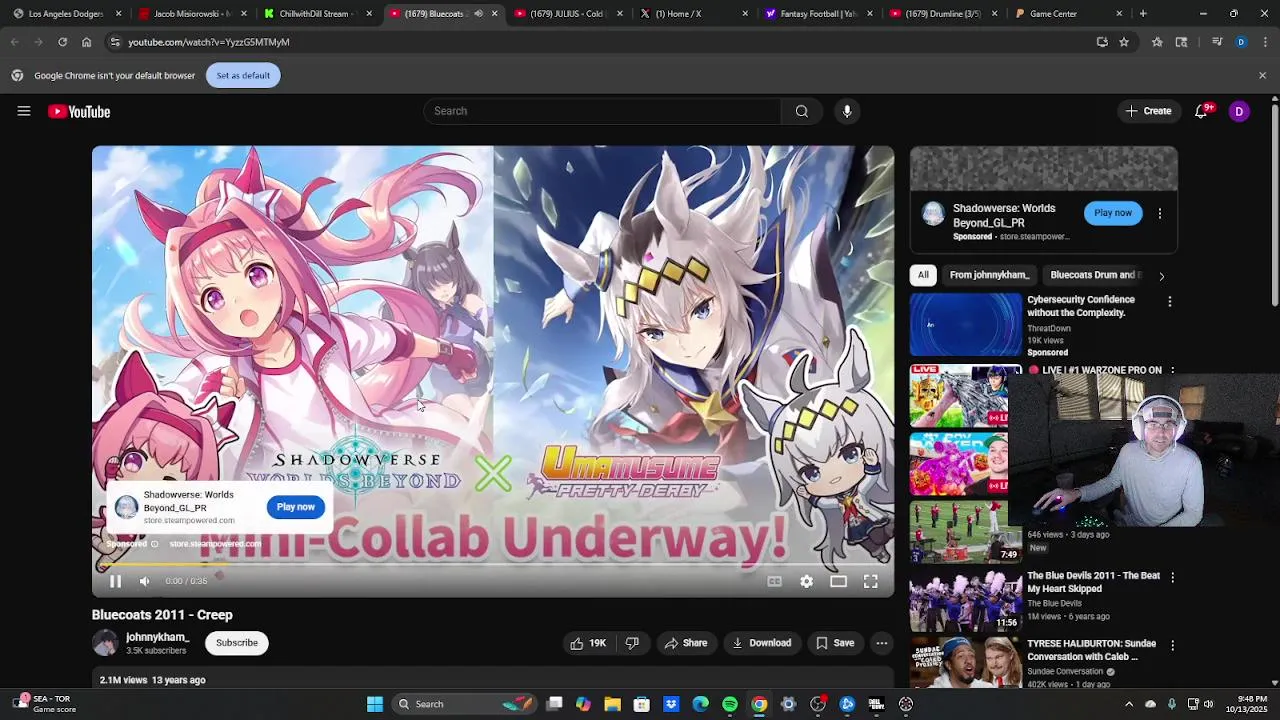Focus the YouTube search field
This screenshot has width=1280, height=720.
click(x=602, y=111)
